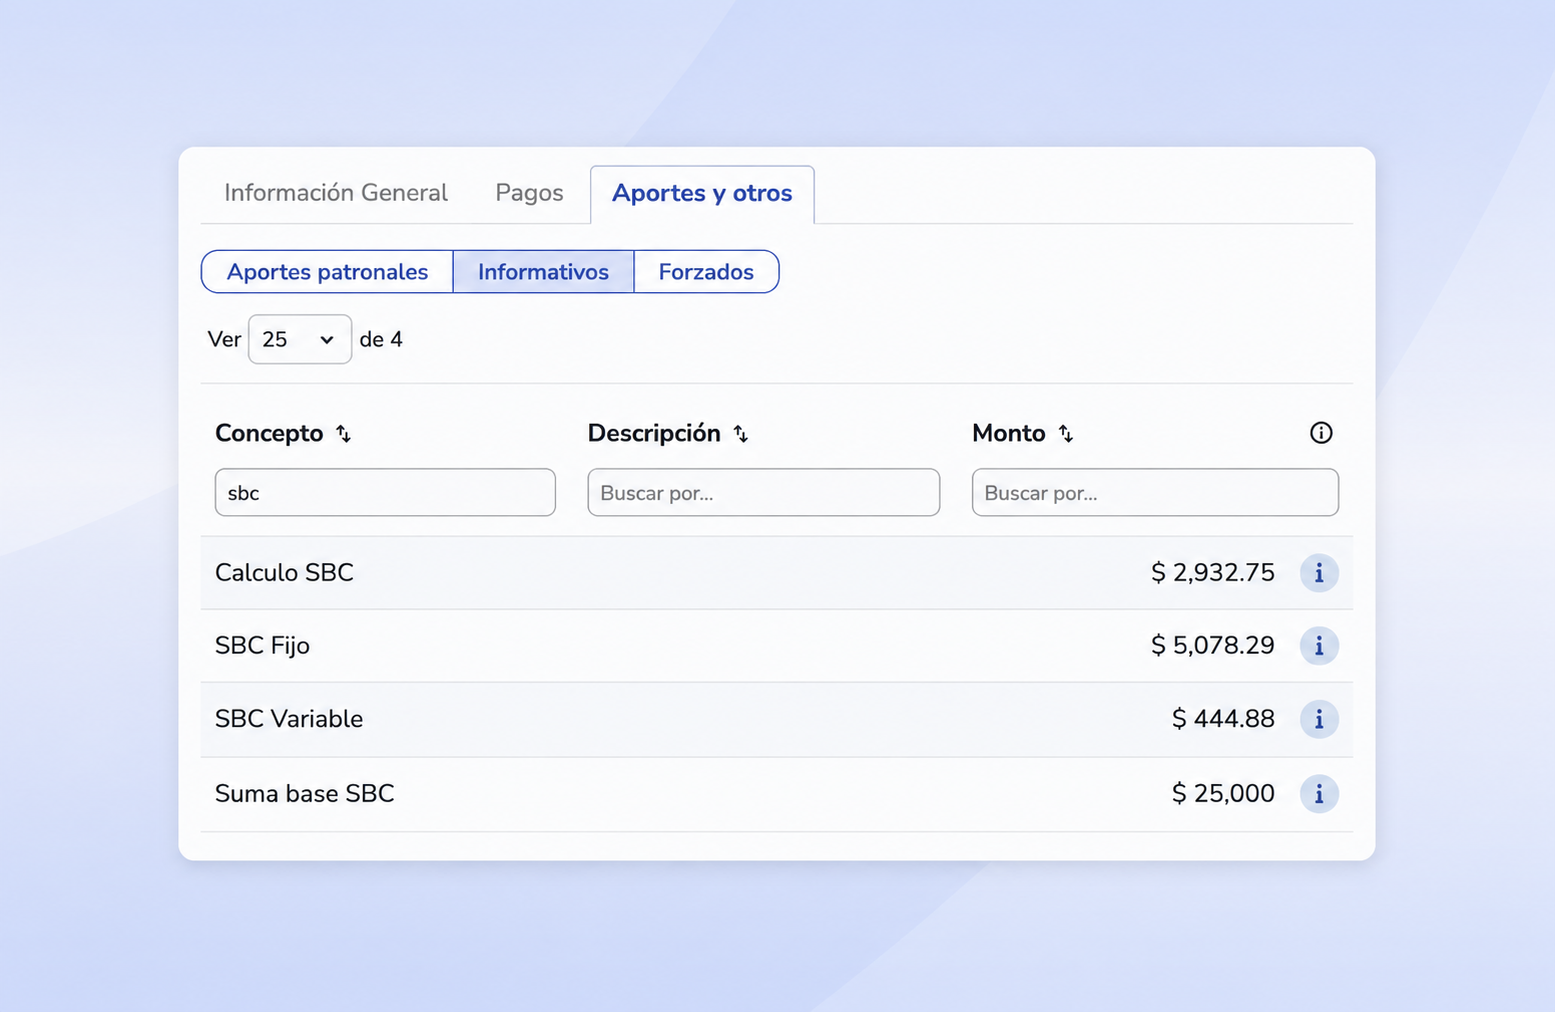Open the Pagos tab
The image size is (1555, 1012).
529,193
